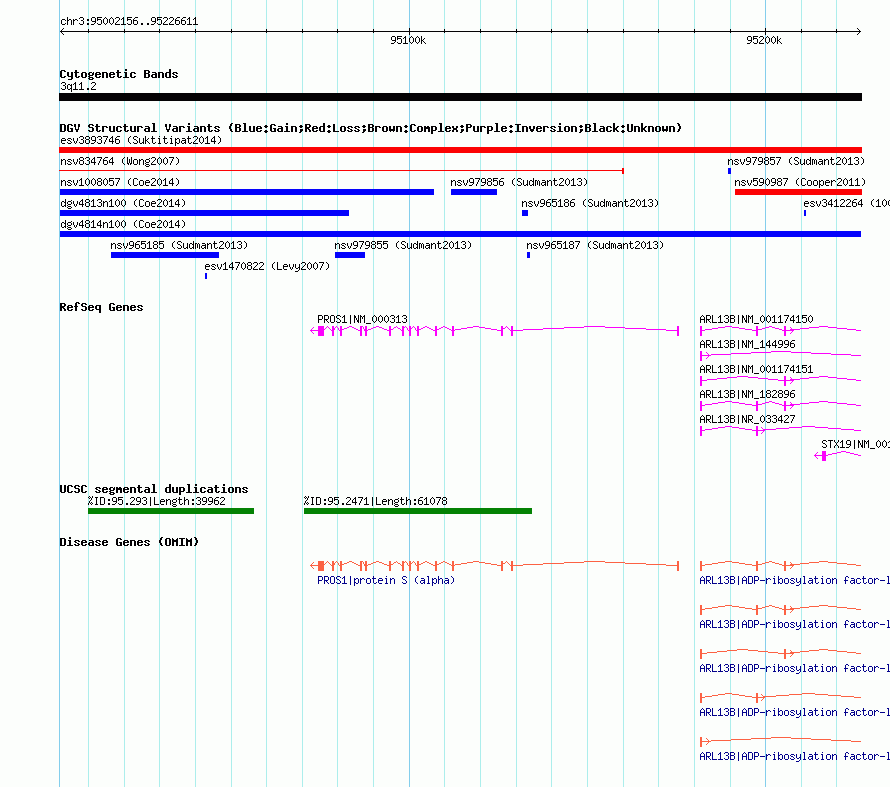This screenshot has width=890, height=787.
Task: Open PROS1|protein S (alpha) OMIM entry
Action: [386, 580]
